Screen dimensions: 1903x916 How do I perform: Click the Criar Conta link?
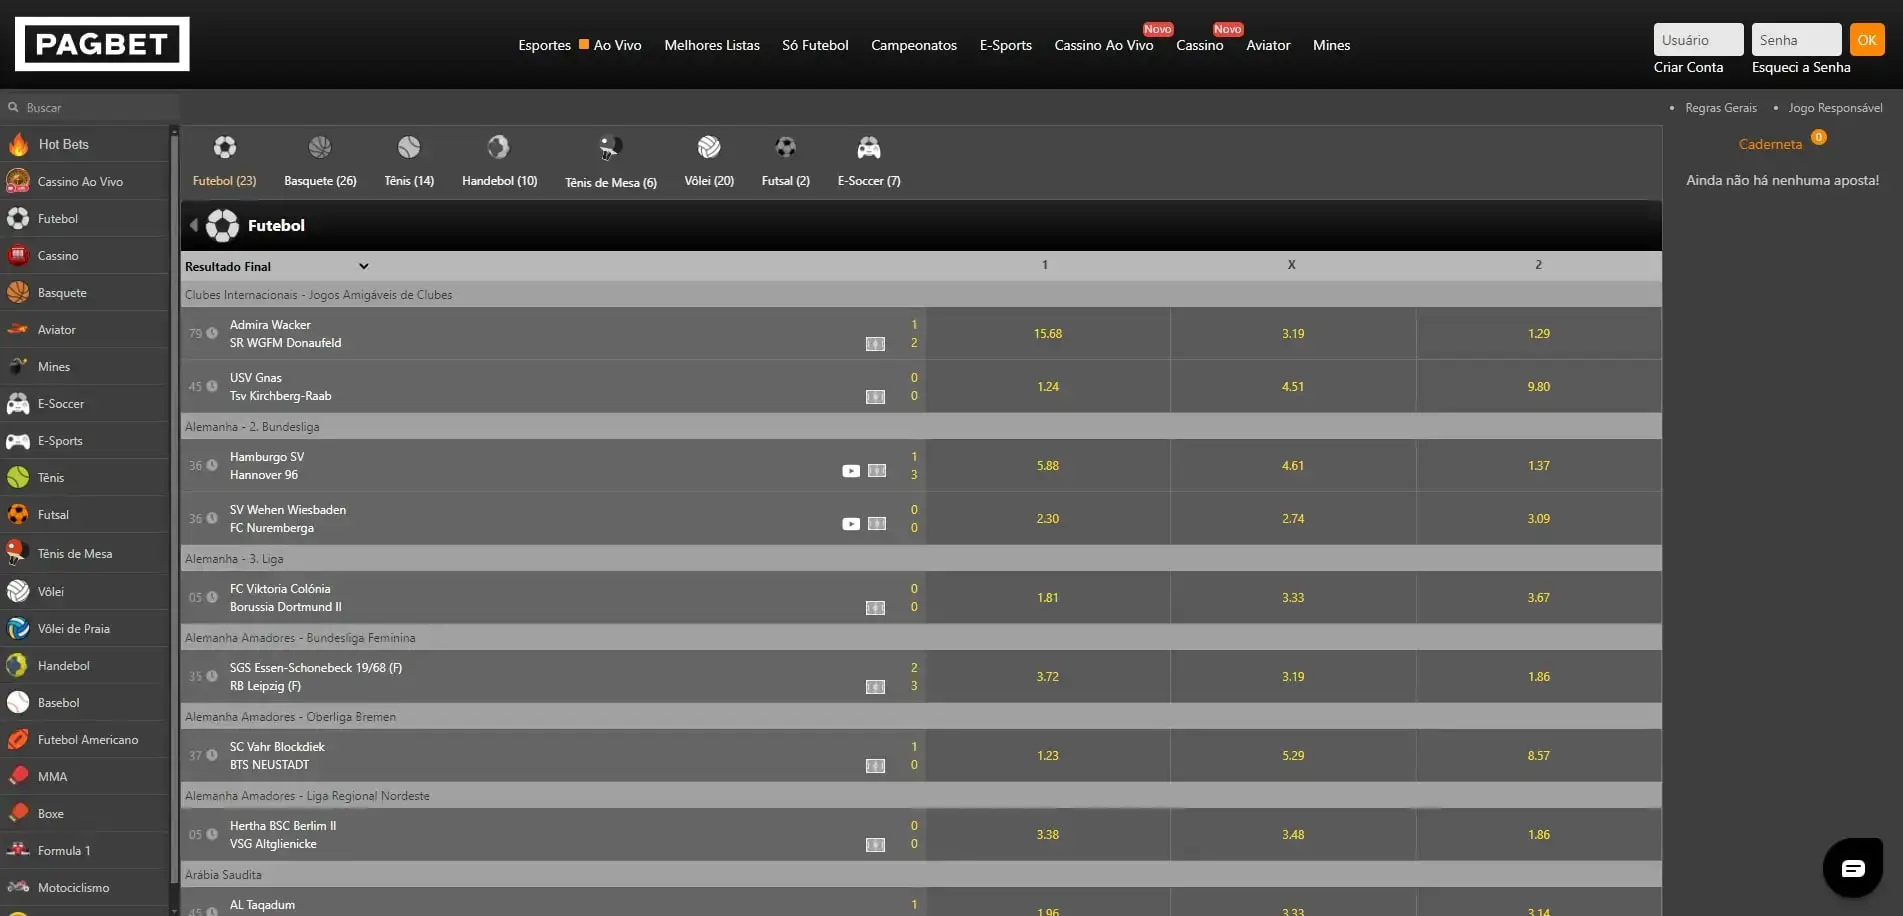pos(1688,67)
